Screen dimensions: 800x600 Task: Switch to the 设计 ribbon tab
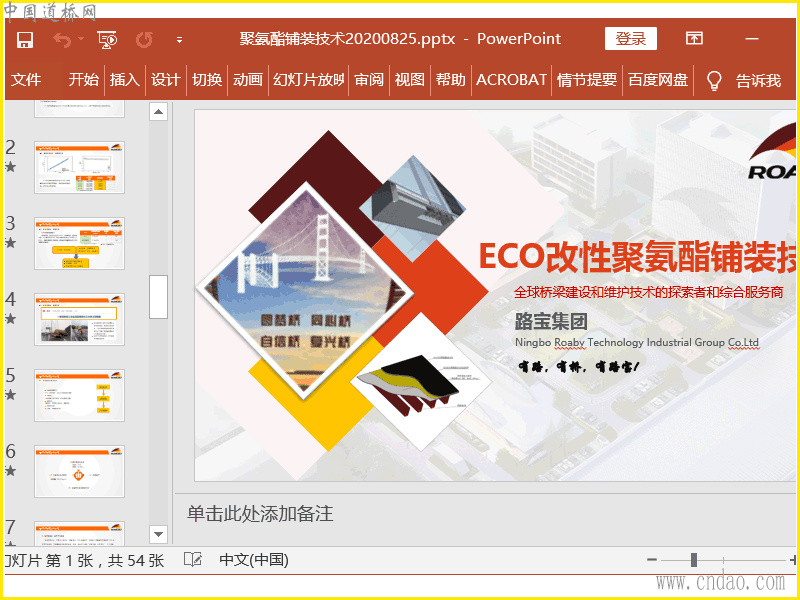165,80
